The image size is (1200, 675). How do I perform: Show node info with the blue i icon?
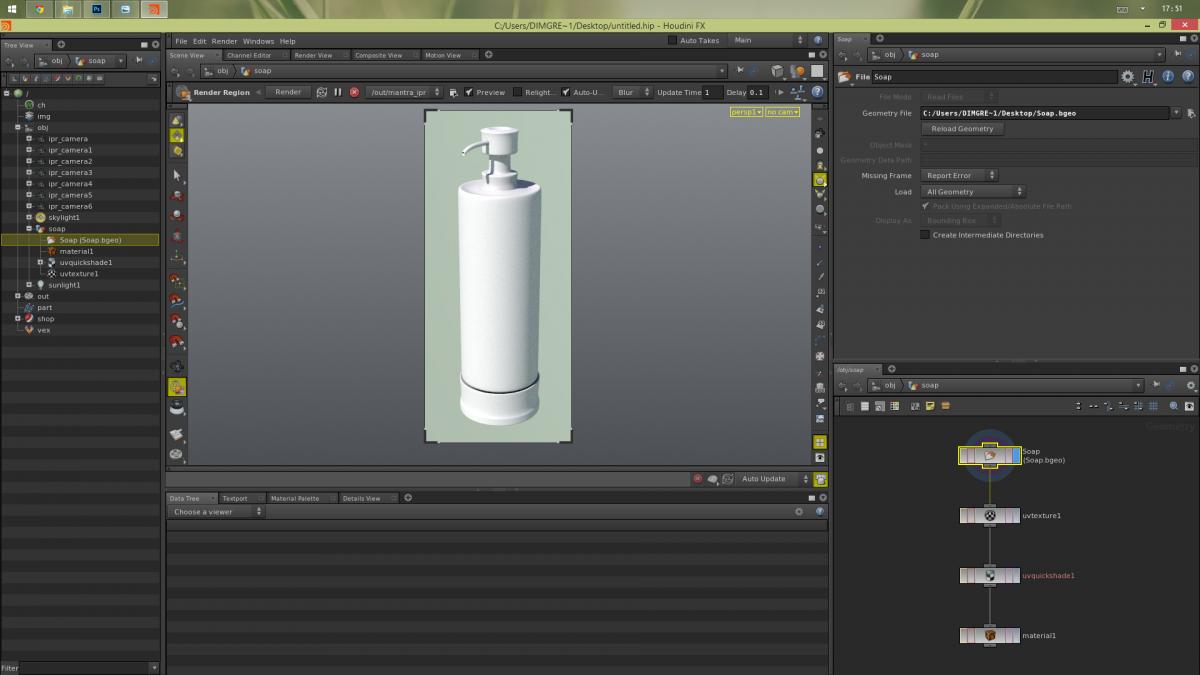(1167, 76)
